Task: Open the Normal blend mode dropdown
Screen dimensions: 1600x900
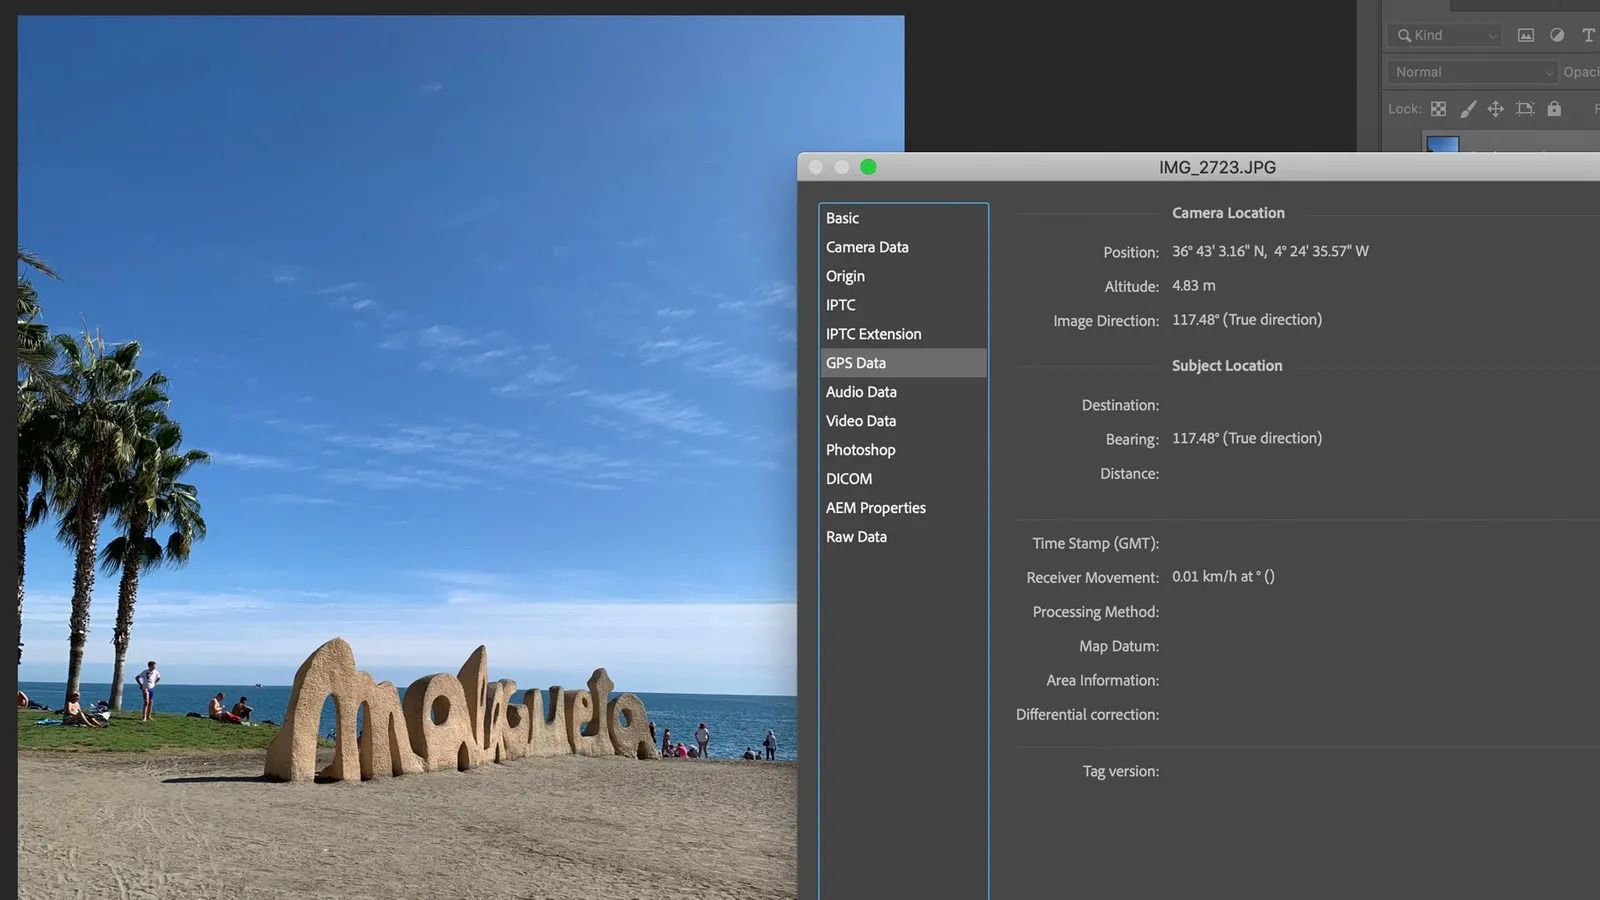Action: (1472, 72)
